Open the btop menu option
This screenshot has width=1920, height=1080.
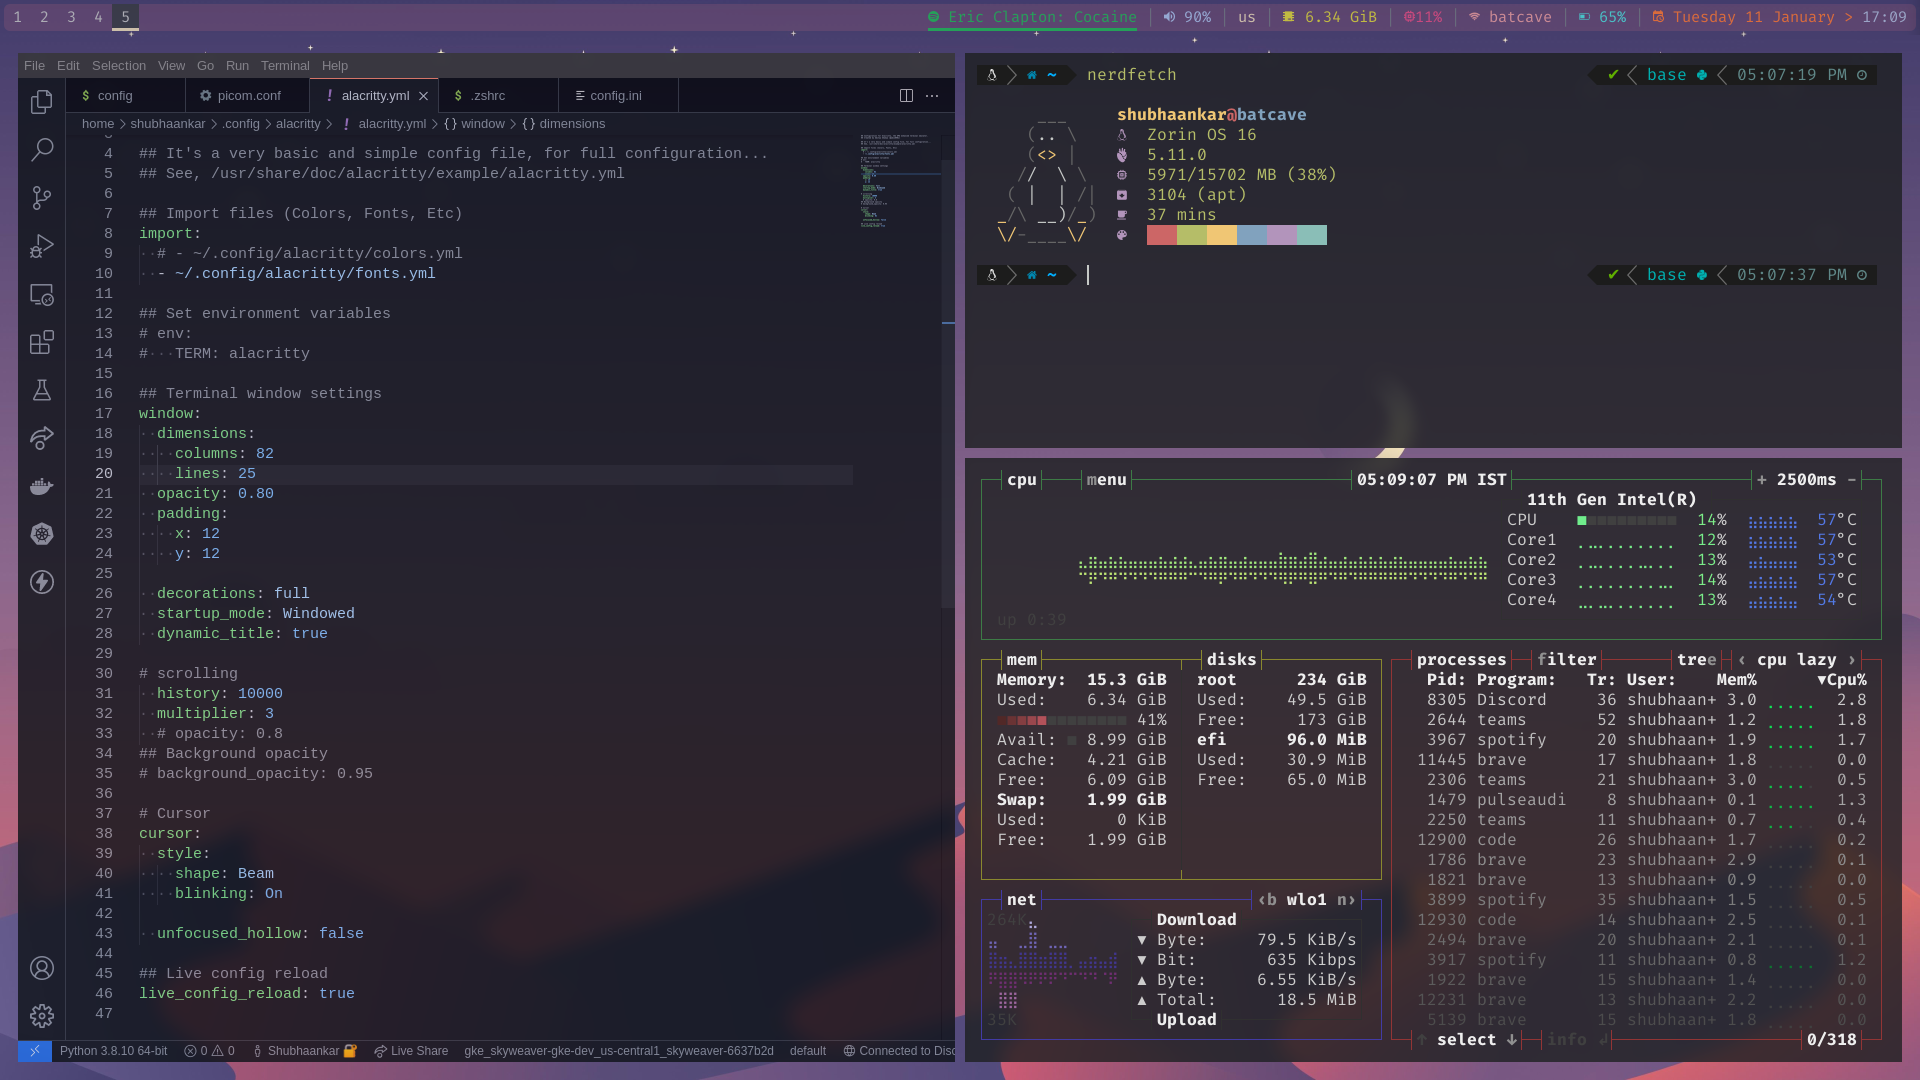(1106, 480)
